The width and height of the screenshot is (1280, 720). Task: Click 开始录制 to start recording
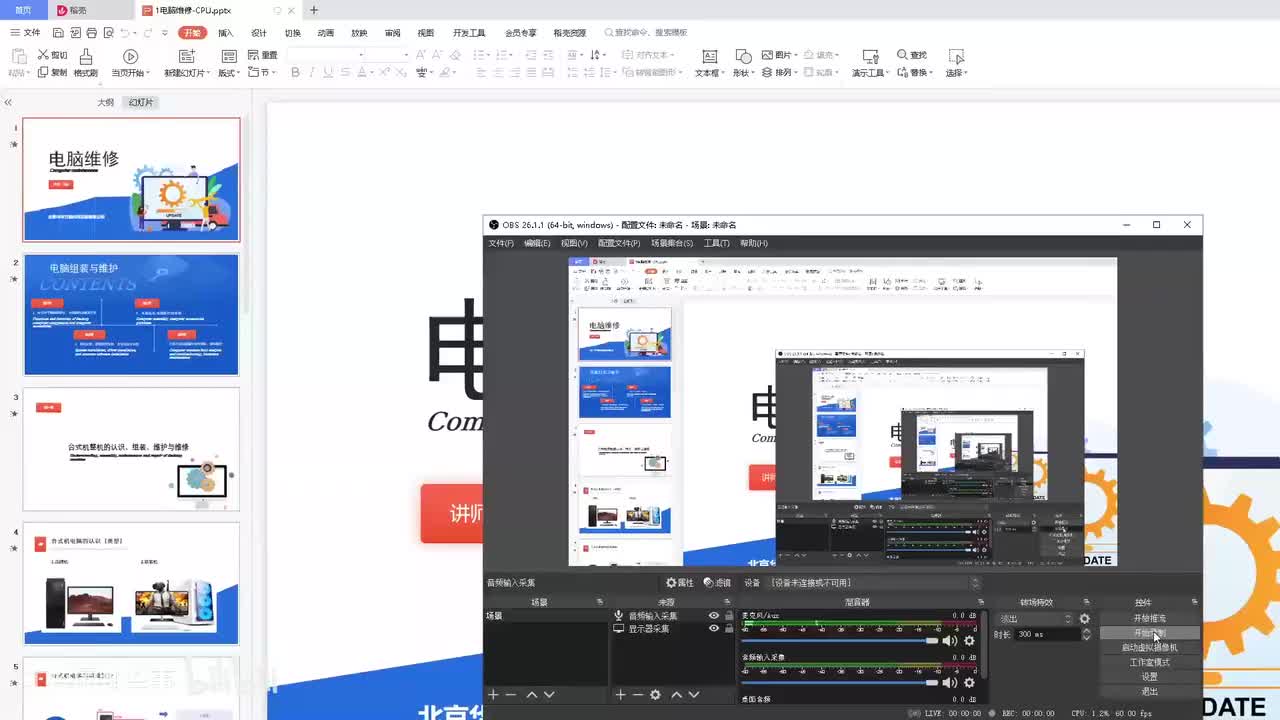[x=1149, y=633]
